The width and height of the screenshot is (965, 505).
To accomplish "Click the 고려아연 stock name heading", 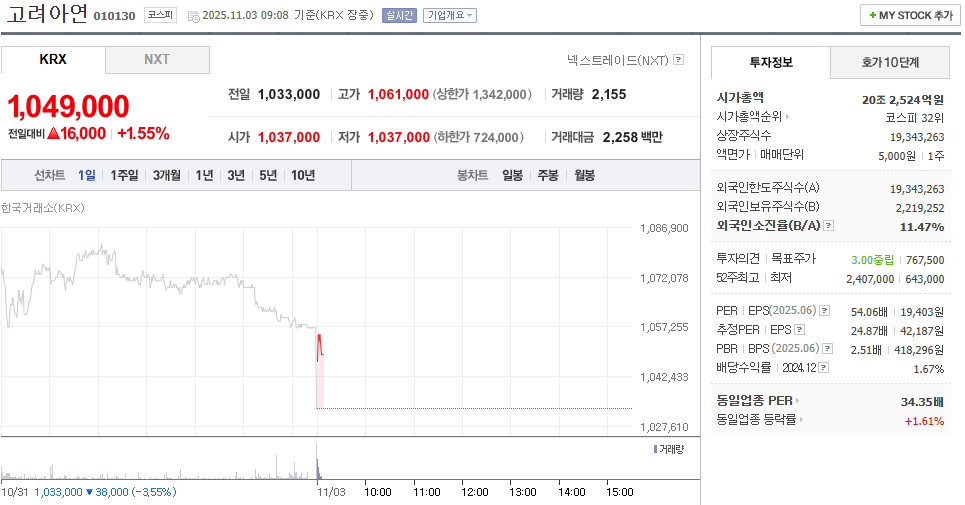I will coord(47,14).
